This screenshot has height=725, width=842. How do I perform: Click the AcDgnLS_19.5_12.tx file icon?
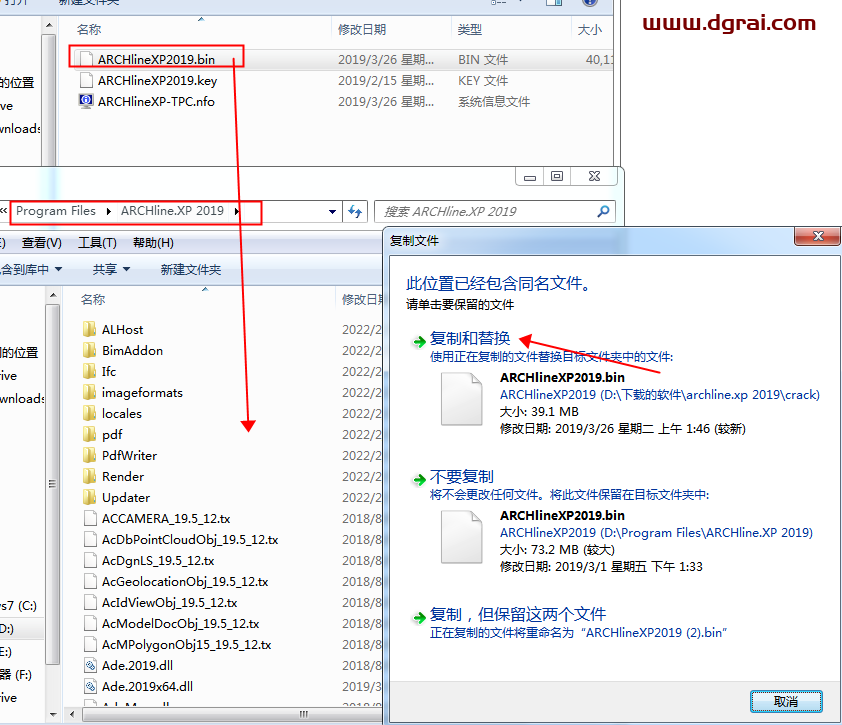pos(90,560)
